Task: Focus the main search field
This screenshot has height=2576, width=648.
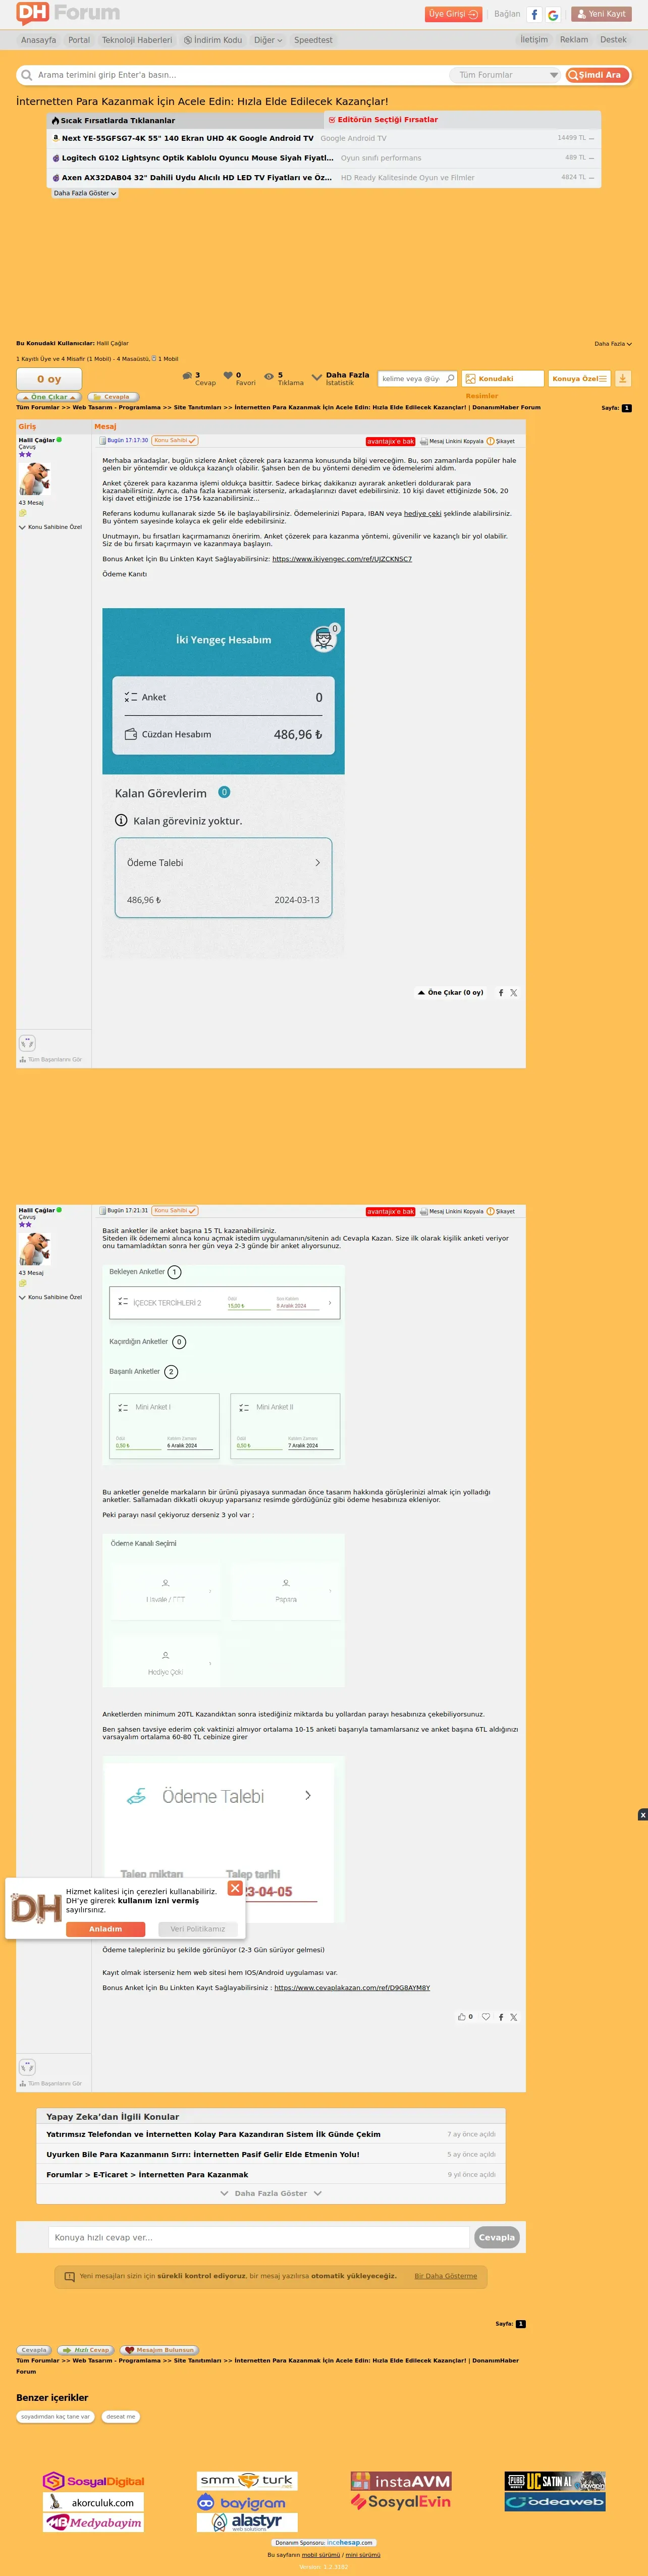Action: tap(240, 75)
